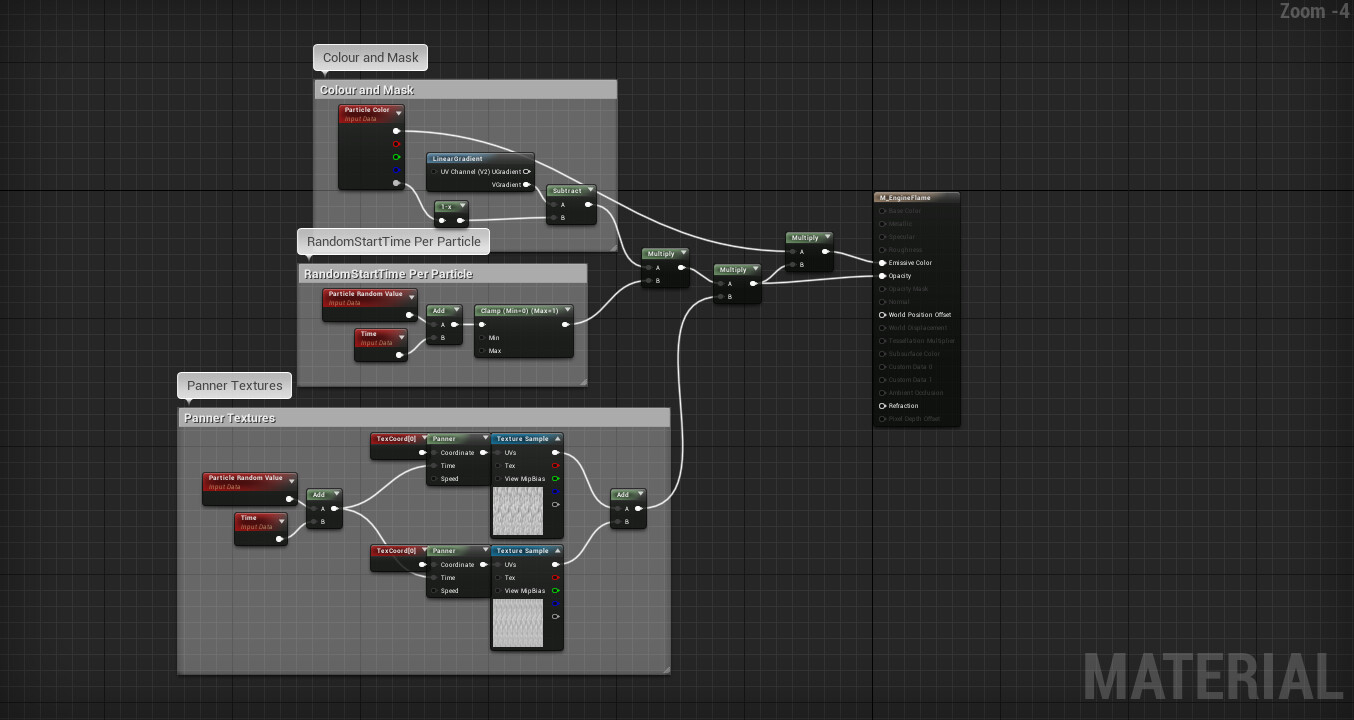This screenshot has height=720, width=1354.
Task: Click the upper Texture Sample preview thumbnail
Action: (517, 512)
